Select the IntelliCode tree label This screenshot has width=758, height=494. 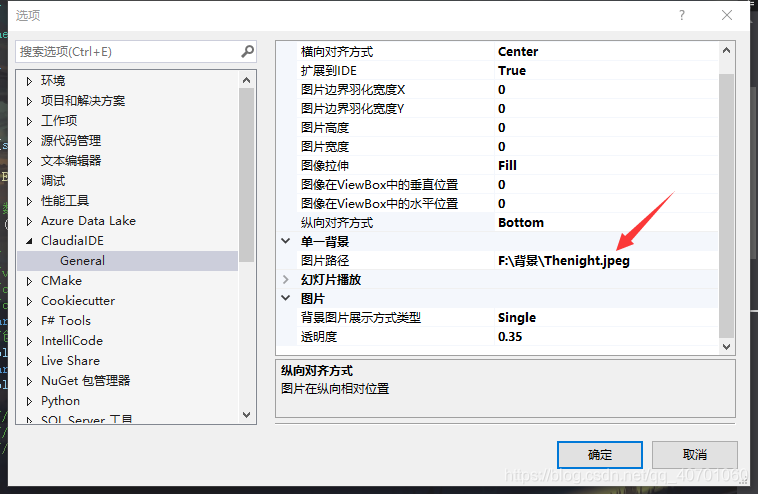click(x=72, y=341)
